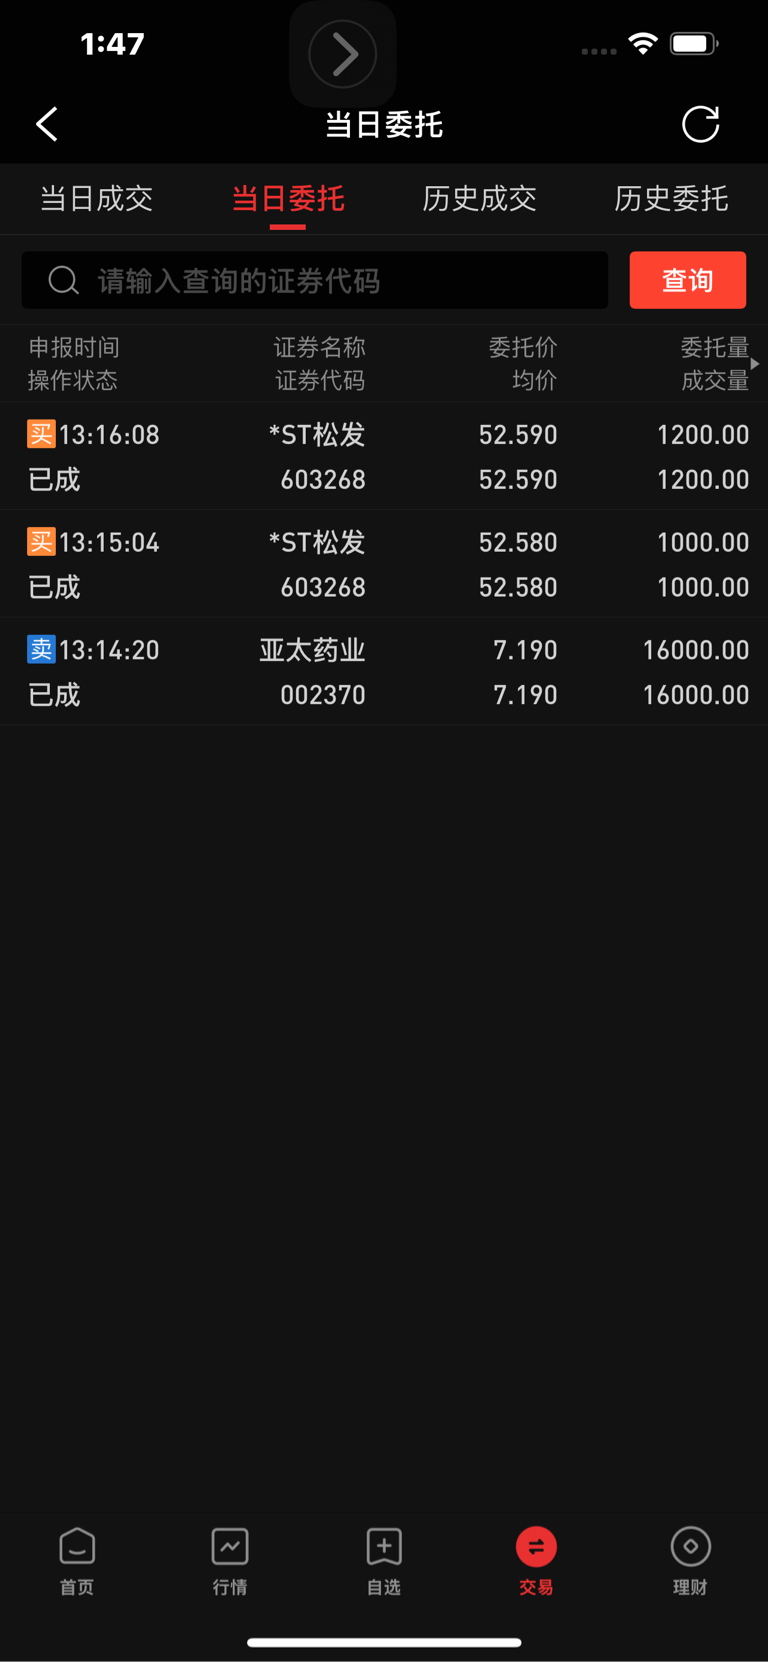Select the 当日委托 tab
This screenshot has height=1662, width=768.
tap(288, 198)
